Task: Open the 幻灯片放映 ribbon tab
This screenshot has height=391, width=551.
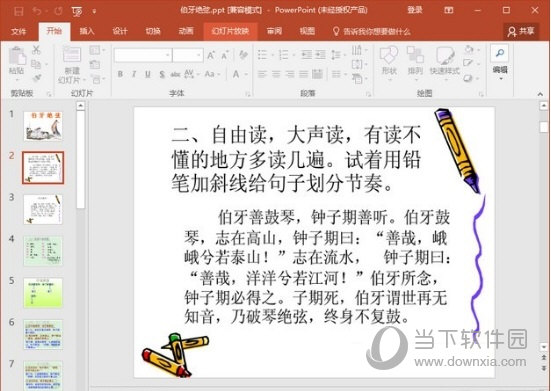Action: pyautogui.click(x=230, y=31)
